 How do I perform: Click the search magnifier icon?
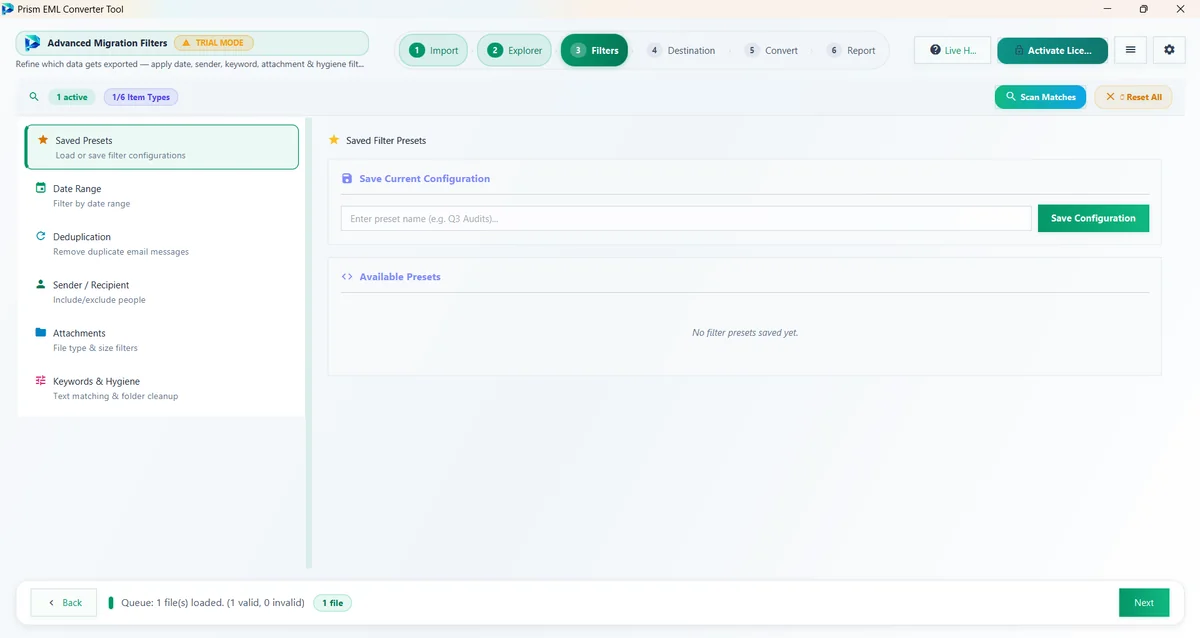click(x=34, y=97)
